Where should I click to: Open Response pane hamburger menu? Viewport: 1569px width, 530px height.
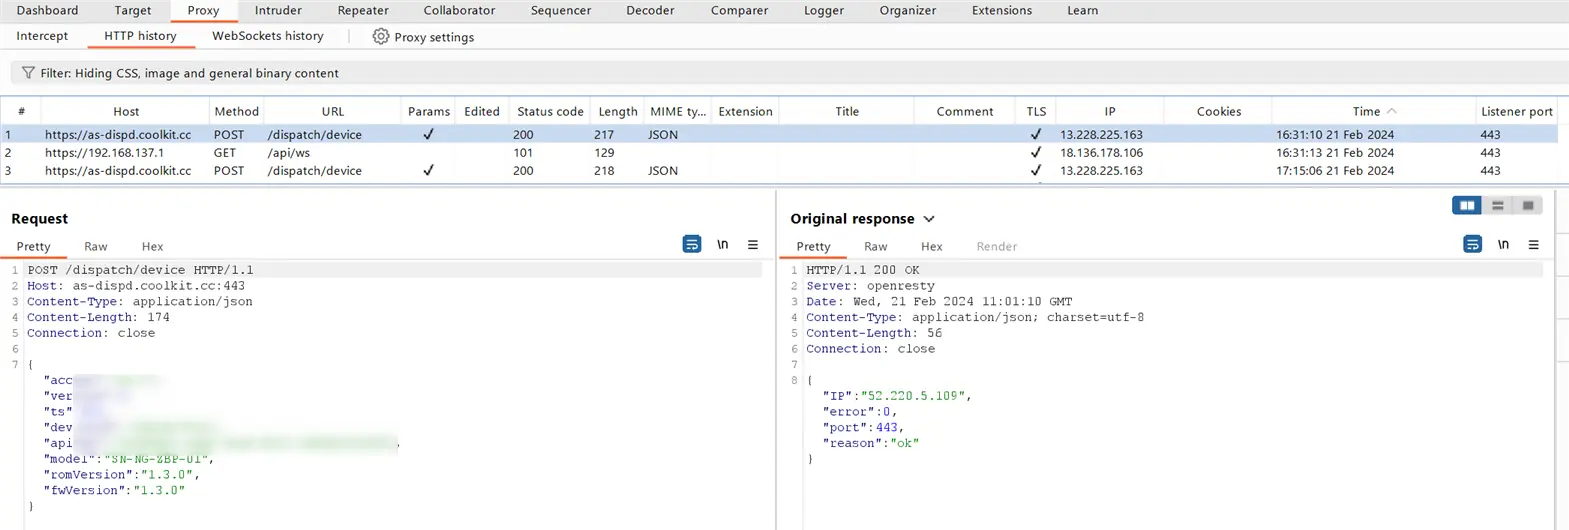click(1534, 244)
